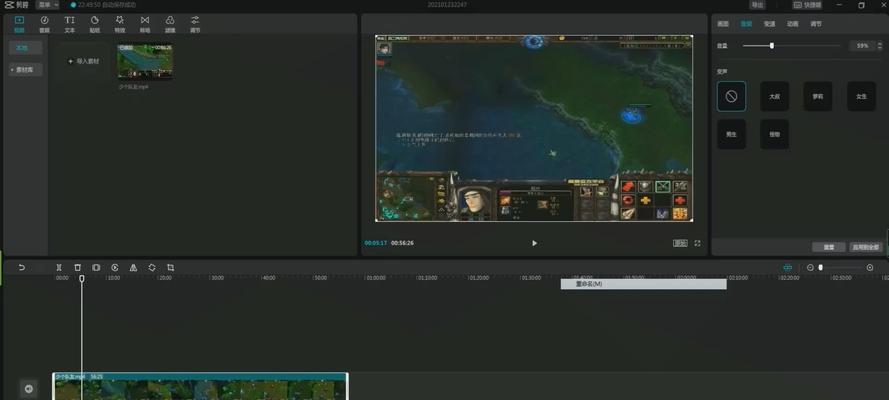Enter fullscreen preview mode
The width and height of the screenshot is (889, 400).
coord(697,243)
